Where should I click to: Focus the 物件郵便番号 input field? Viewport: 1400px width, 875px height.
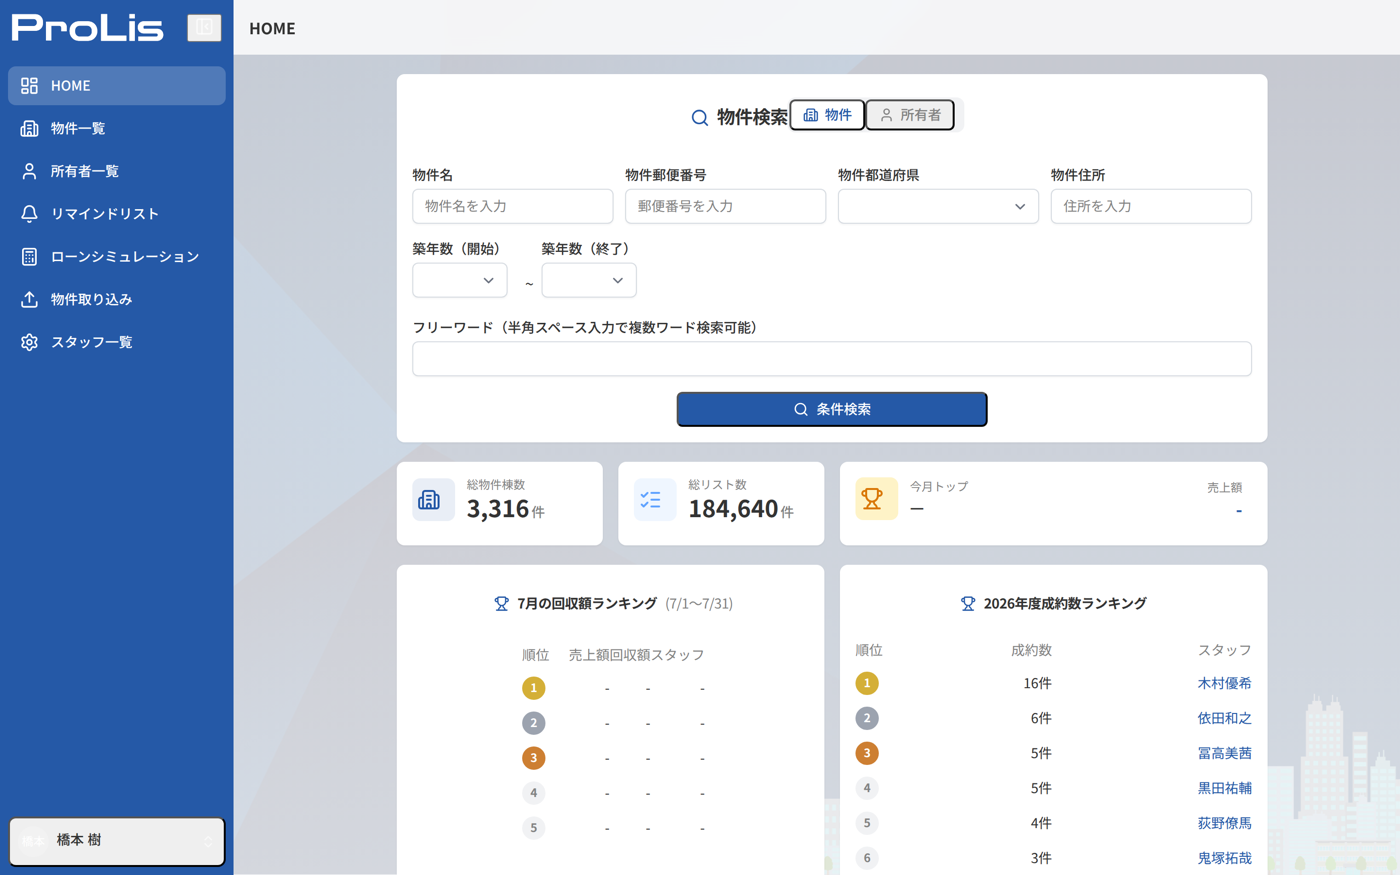[x=726, y=207]
